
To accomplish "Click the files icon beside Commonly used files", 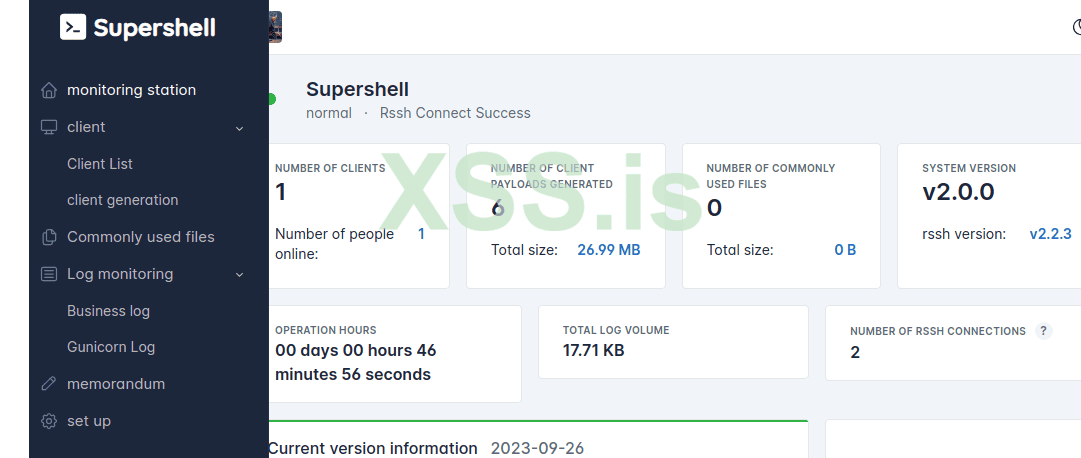I will (48, 237).
